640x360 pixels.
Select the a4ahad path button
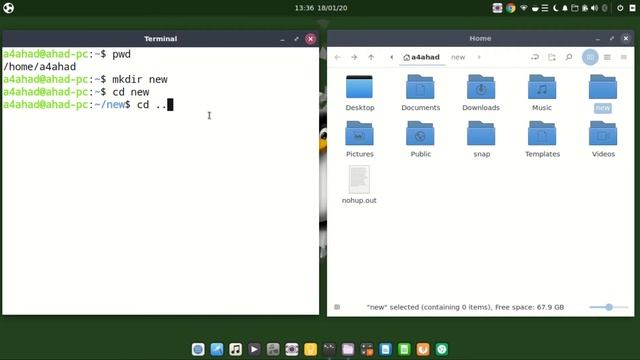pyautogui.click(x=421, y=58)
